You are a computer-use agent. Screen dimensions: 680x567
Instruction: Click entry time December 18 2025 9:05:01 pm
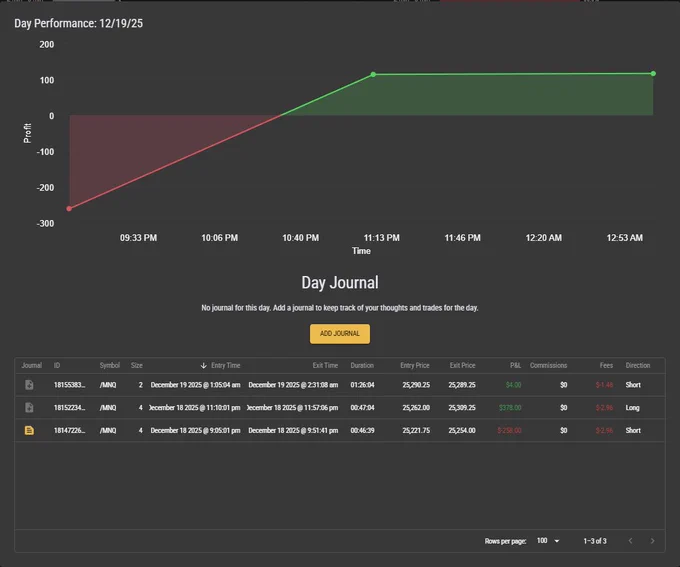pos(195,430)
